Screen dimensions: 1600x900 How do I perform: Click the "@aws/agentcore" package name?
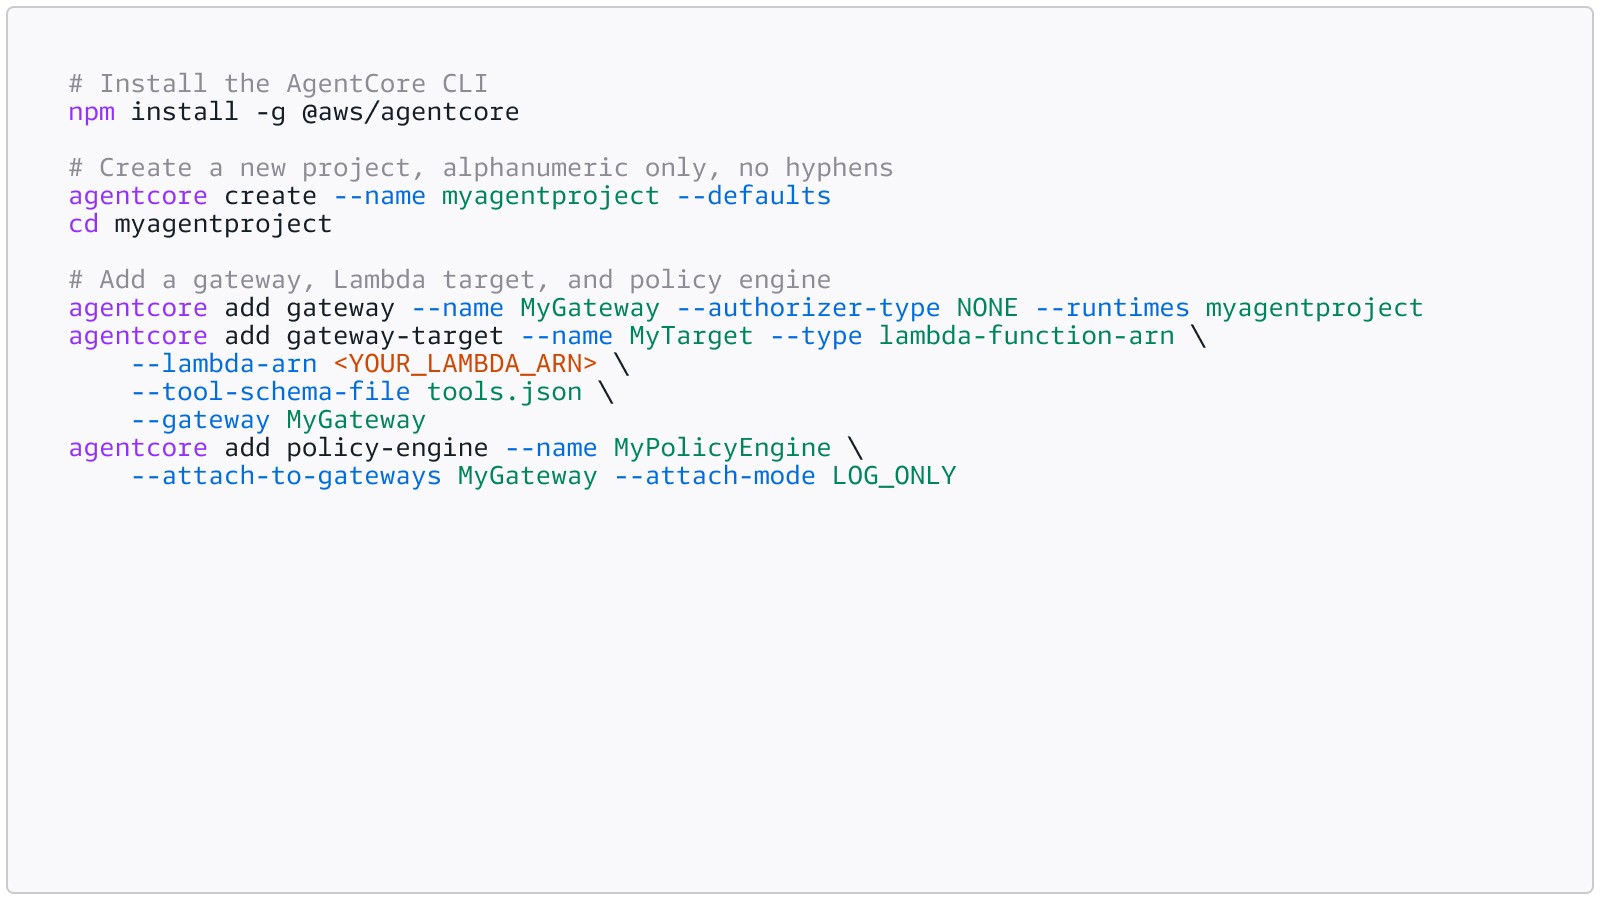[x=410, y=112]
